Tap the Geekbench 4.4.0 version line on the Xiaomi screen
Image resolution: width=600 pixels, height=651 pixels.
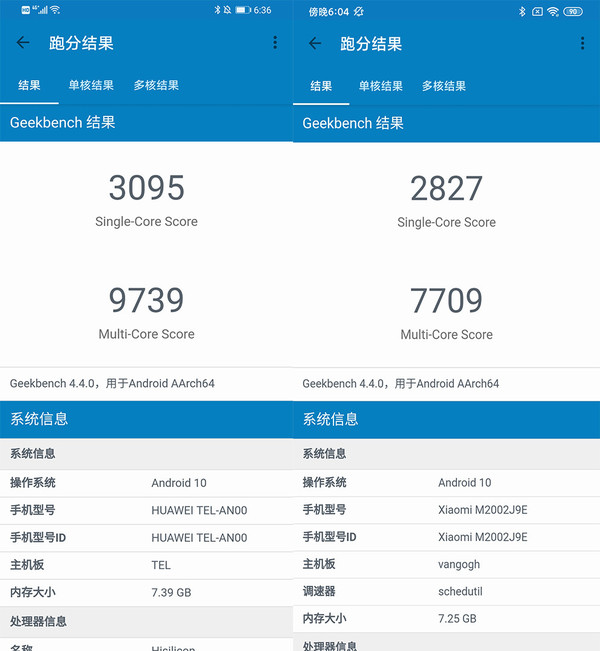click(401, 383)
